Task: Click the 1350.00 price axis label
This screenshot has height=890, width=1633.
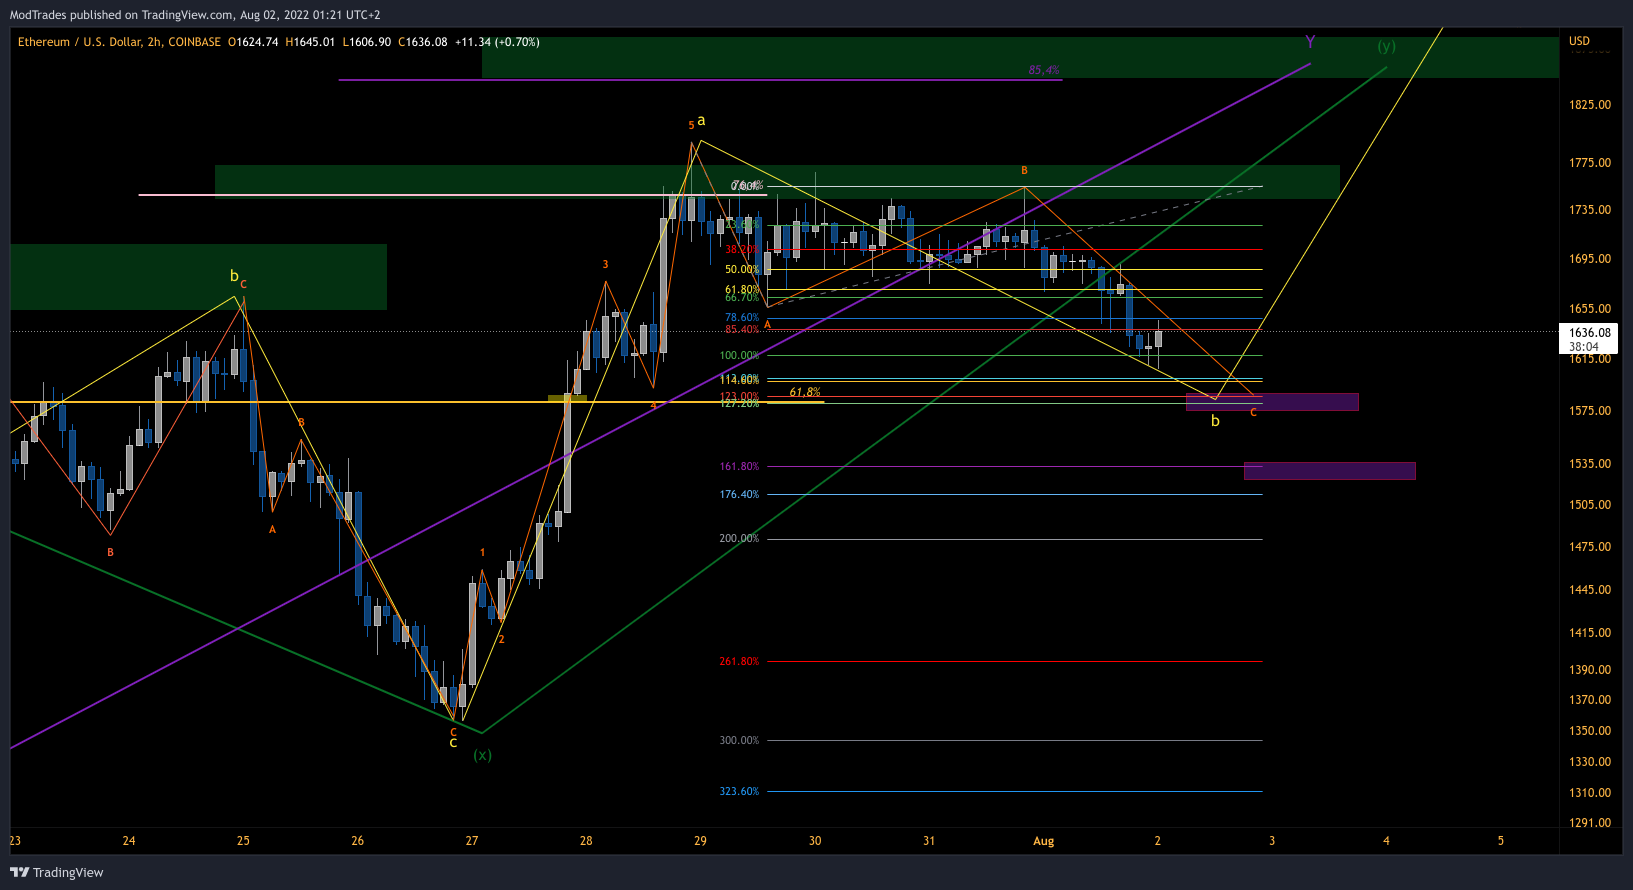Action: (x=1590, y=731)
